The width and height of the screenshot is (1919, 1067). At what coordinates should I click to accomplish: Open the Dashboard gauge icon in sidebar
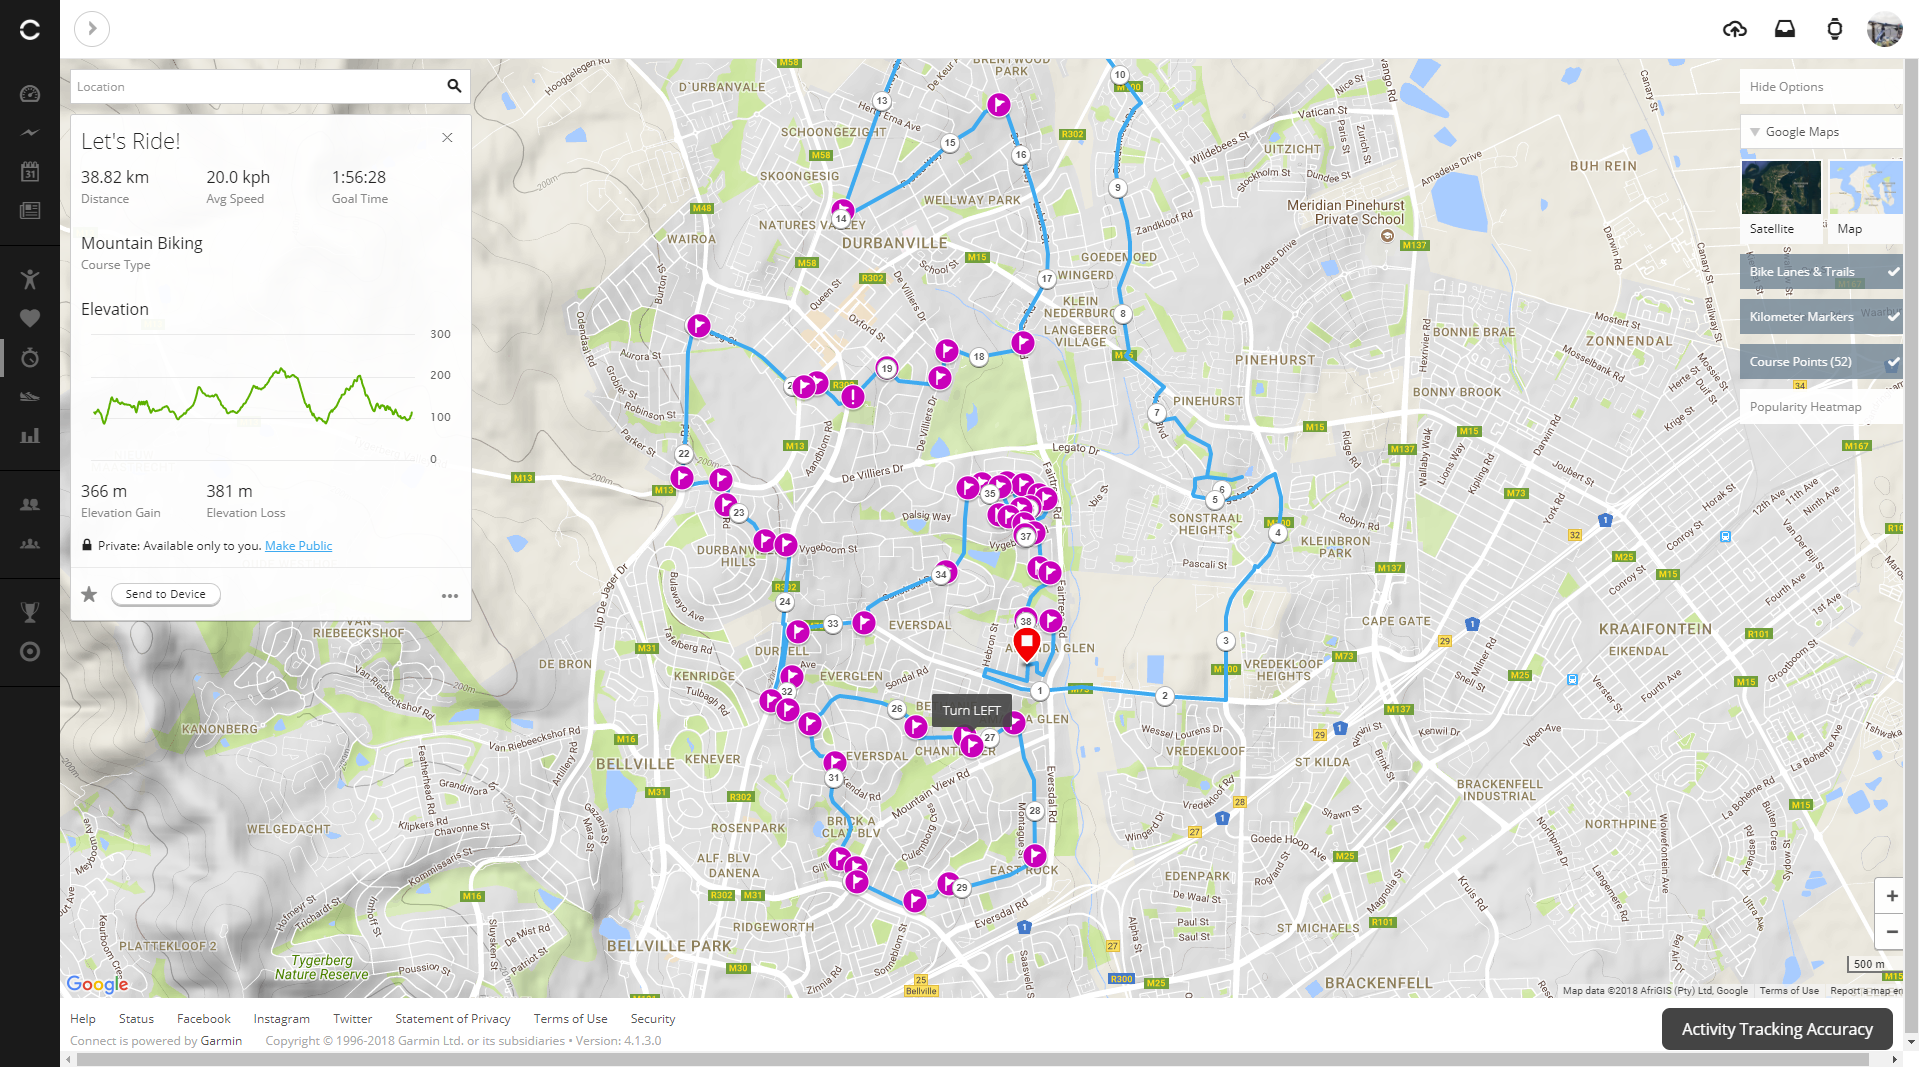pos(30,94)
